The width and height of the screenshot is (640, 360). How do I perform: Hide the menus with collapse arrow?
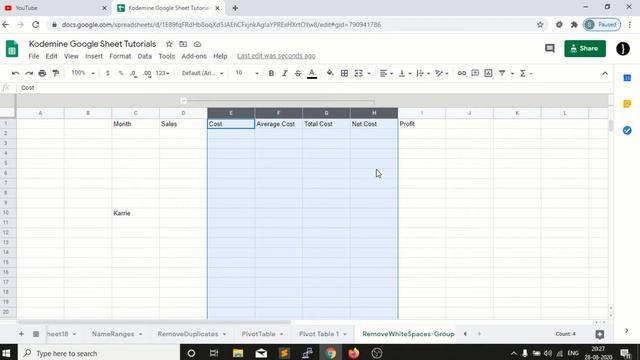point(605,73)
